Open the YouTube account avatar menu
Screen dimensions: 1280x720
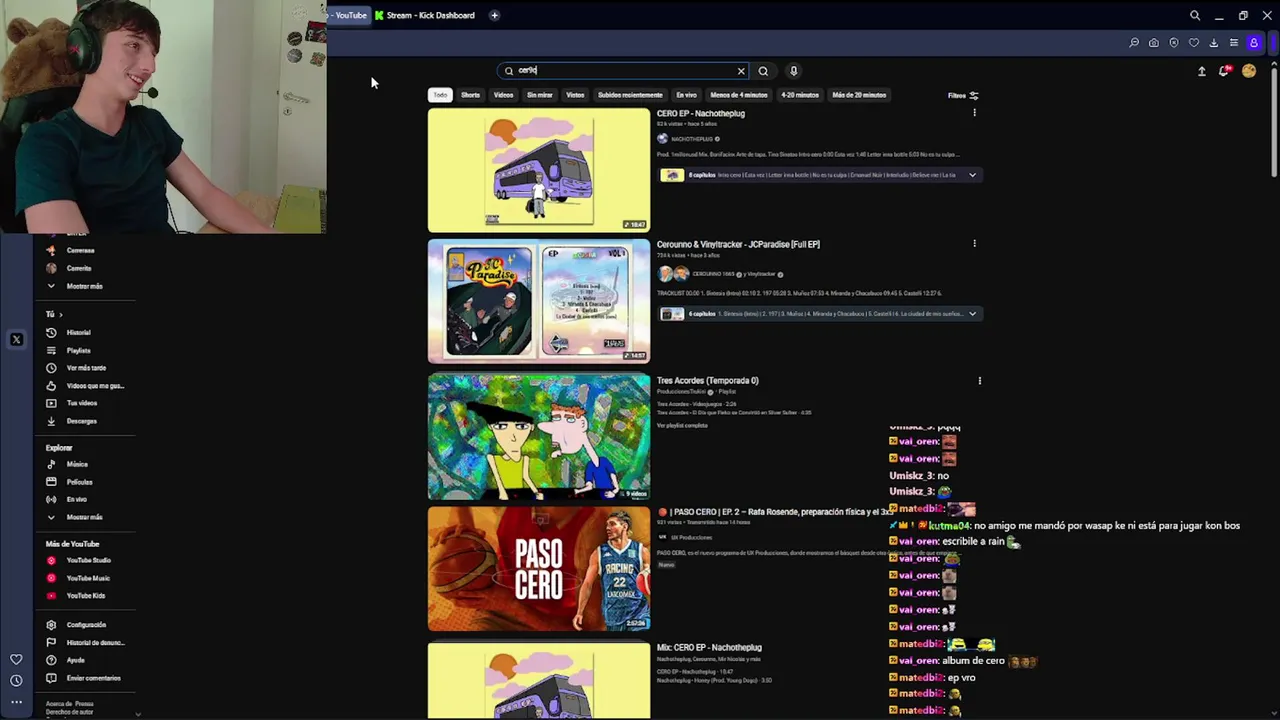[x=1249, y=71]
